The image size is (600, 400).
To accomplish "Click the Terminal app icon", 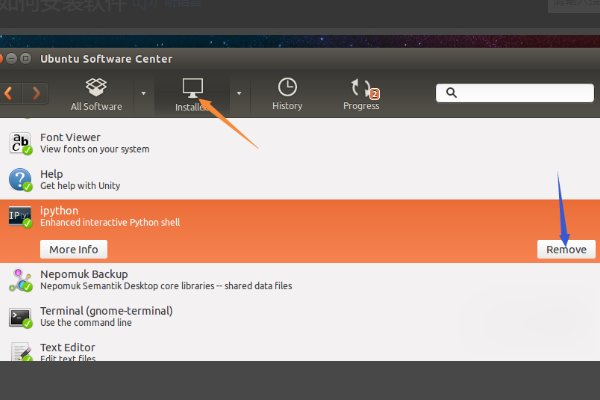I will 21,317.
